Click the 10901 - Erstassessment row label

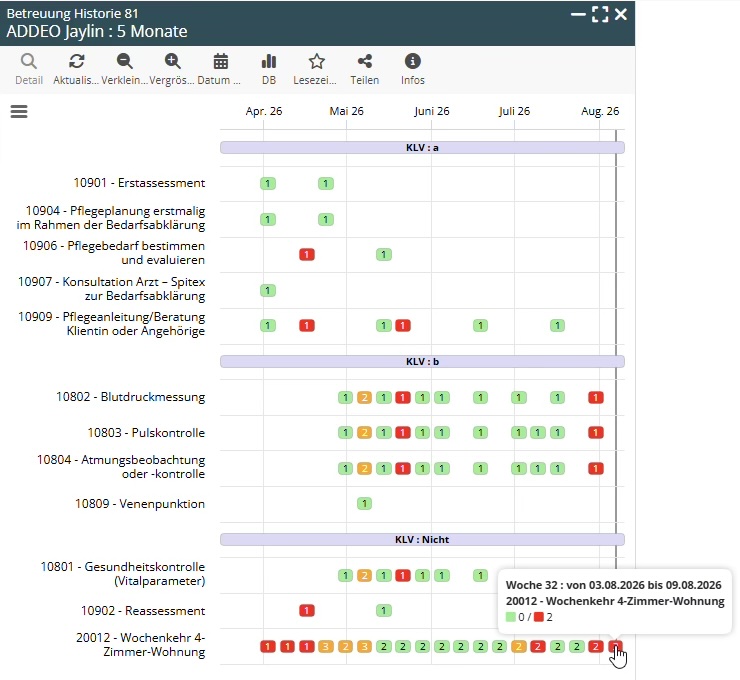(x=139, y=183)
